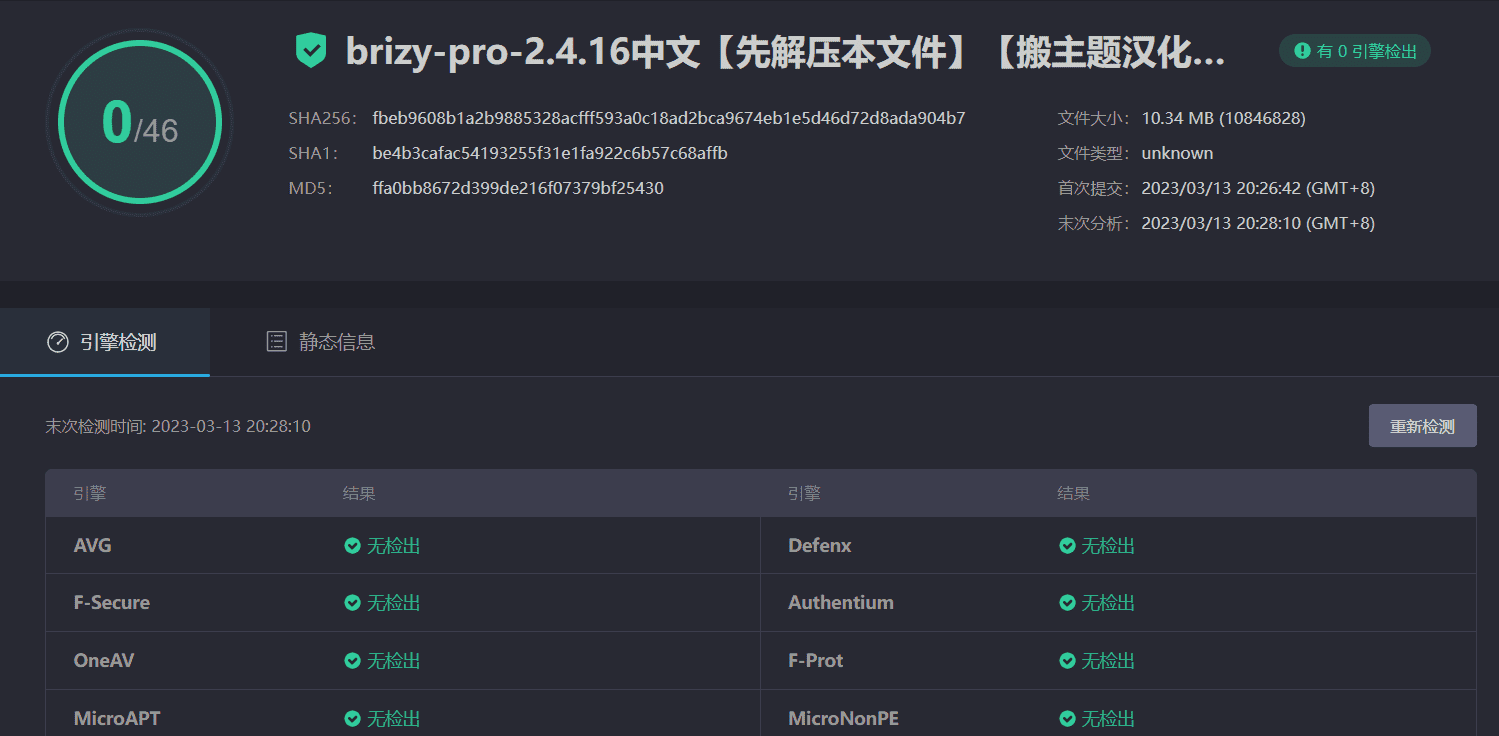This screenshot has height=736, width=1499.
Task: Switch to the 静态信息 tab
Action: click(x=321, y=342)
